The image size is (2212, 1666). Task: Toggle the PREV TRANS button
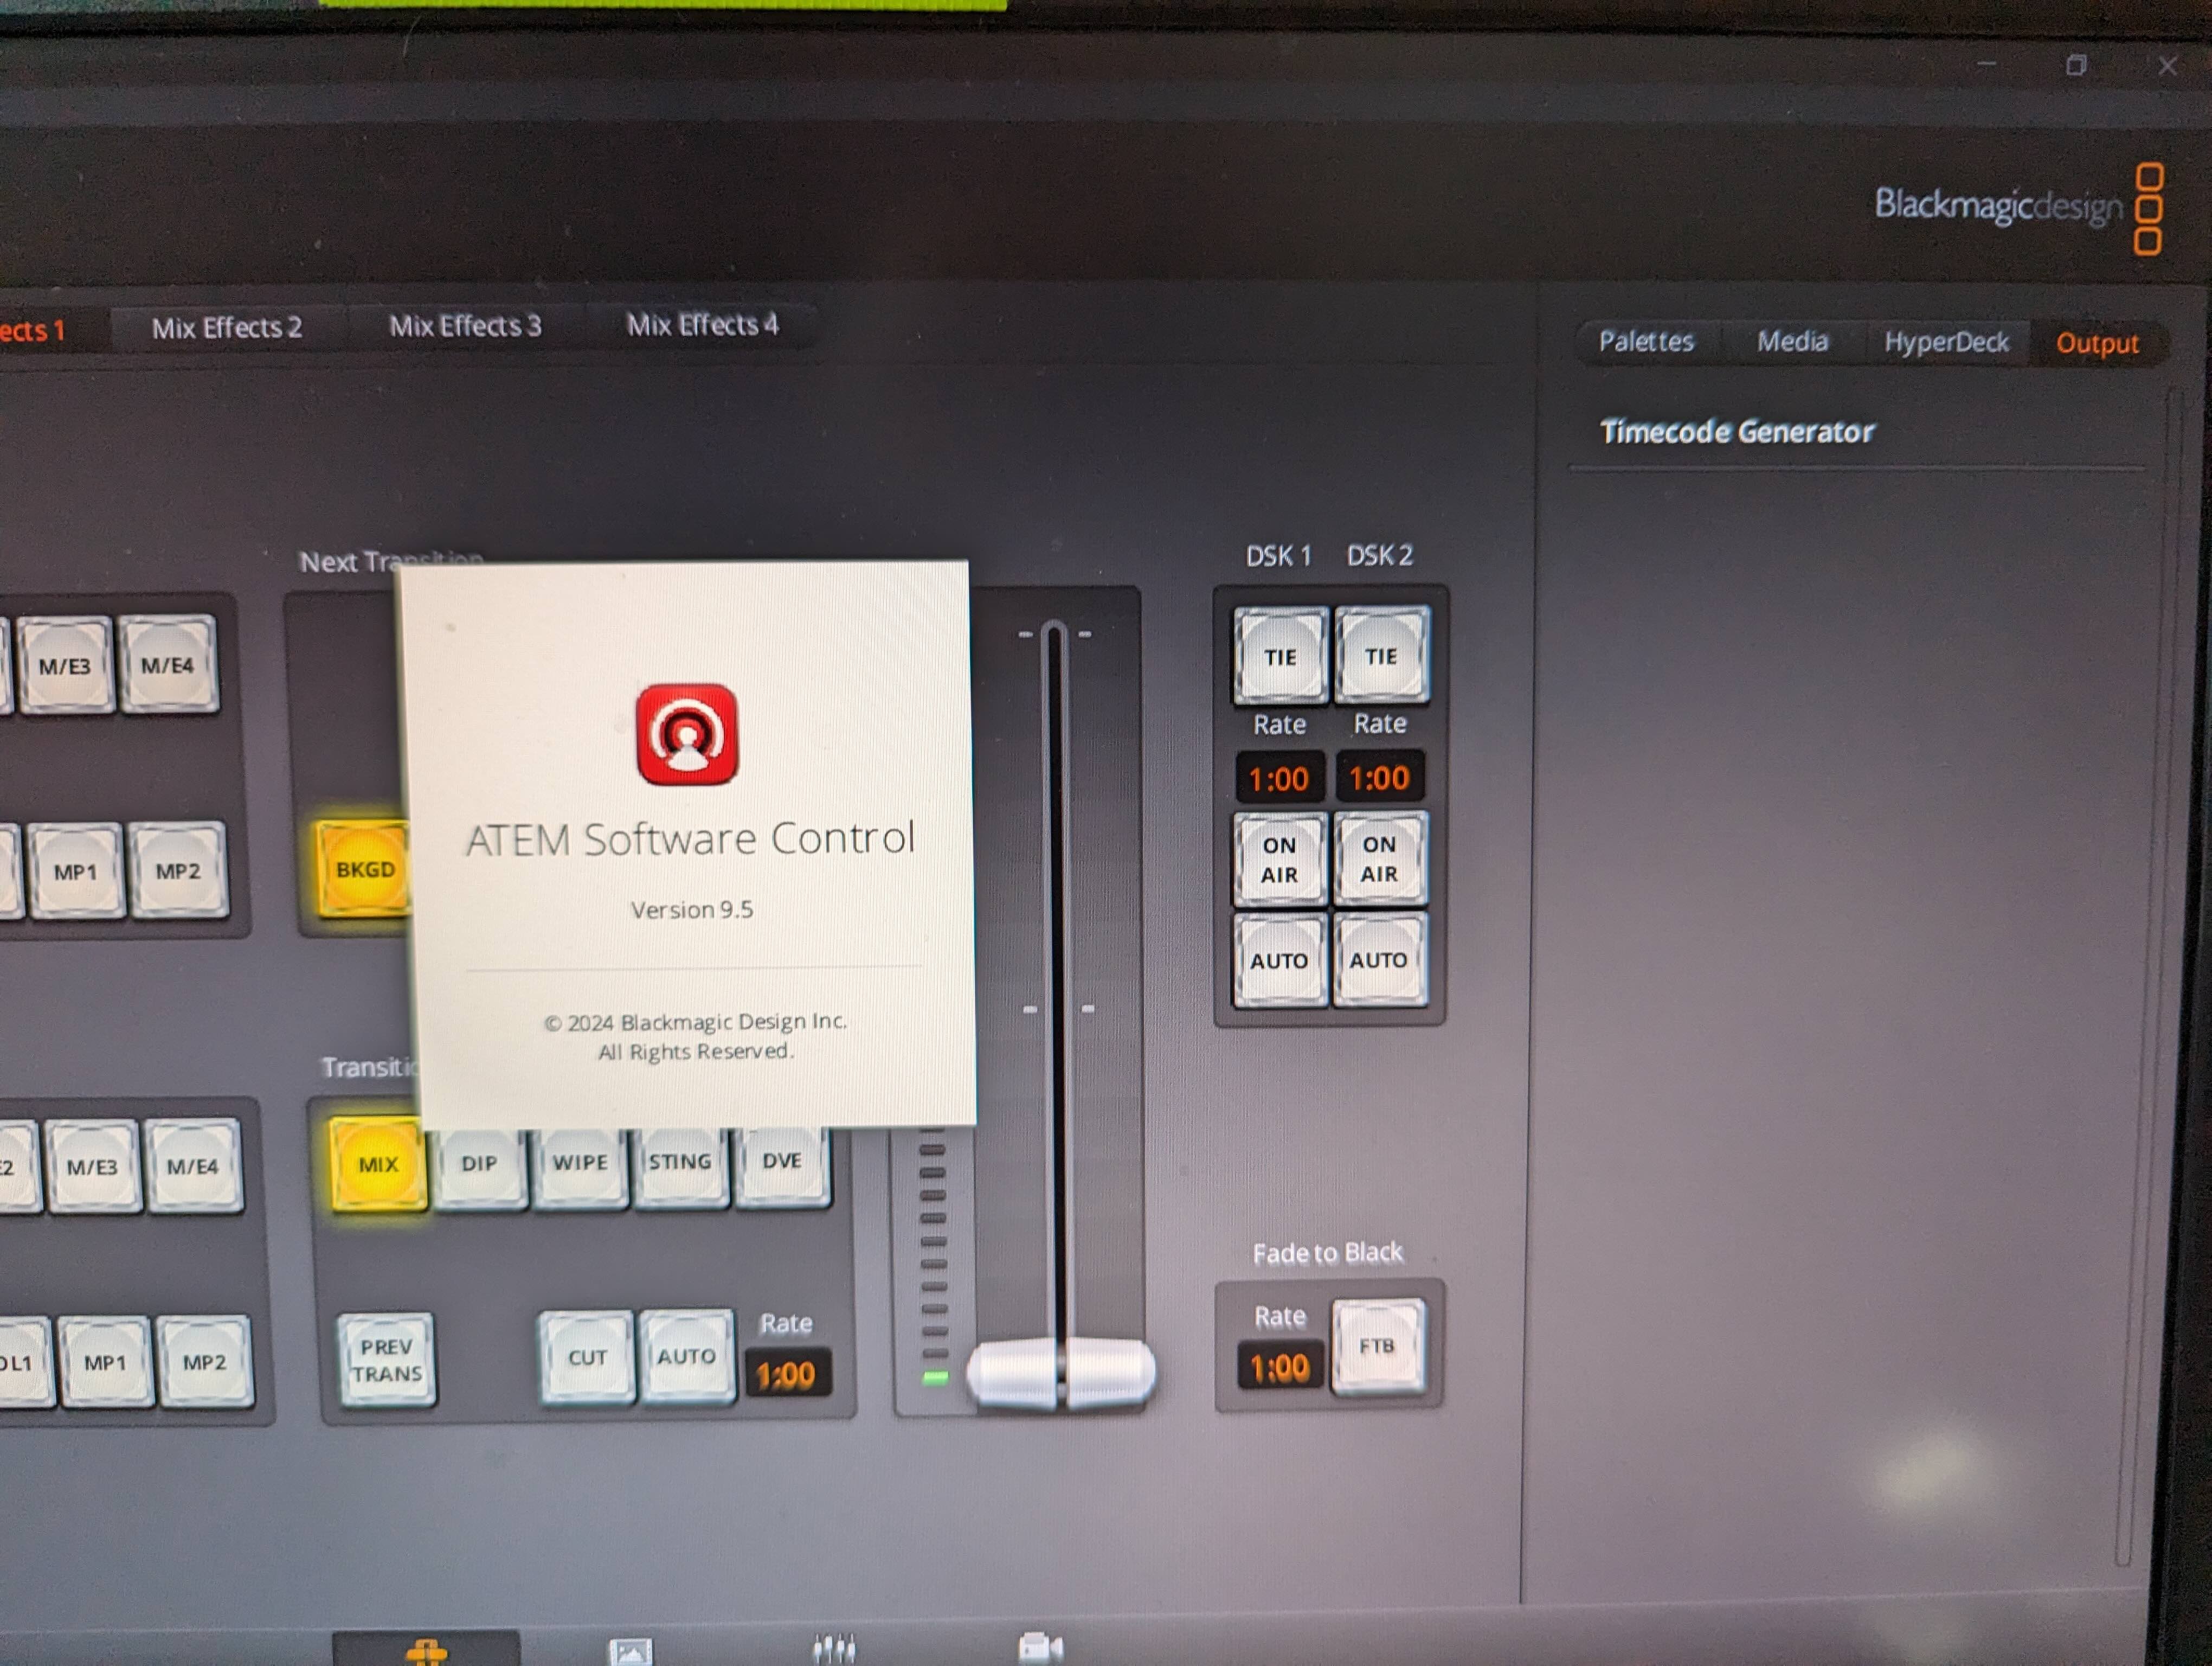pyautogui.click(x=387, y=1360)
